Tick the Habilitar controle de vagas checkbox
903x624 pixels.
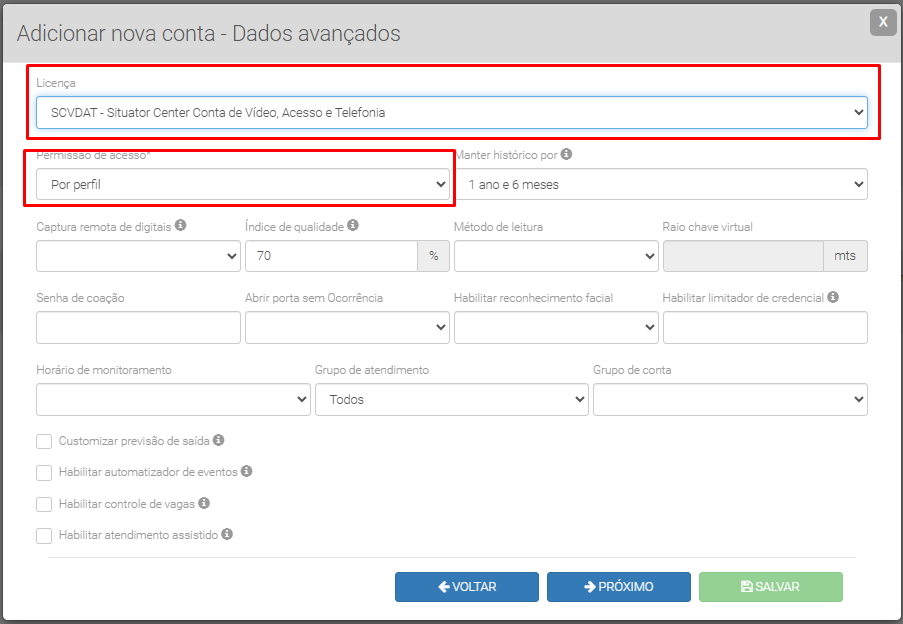(x=44, y=504)
